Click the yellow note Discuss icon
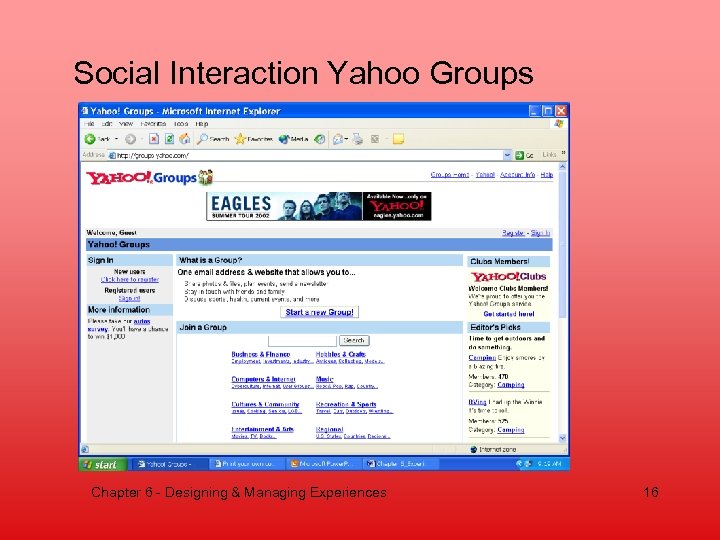Screen dimensions: 720x540 (398, 139)
